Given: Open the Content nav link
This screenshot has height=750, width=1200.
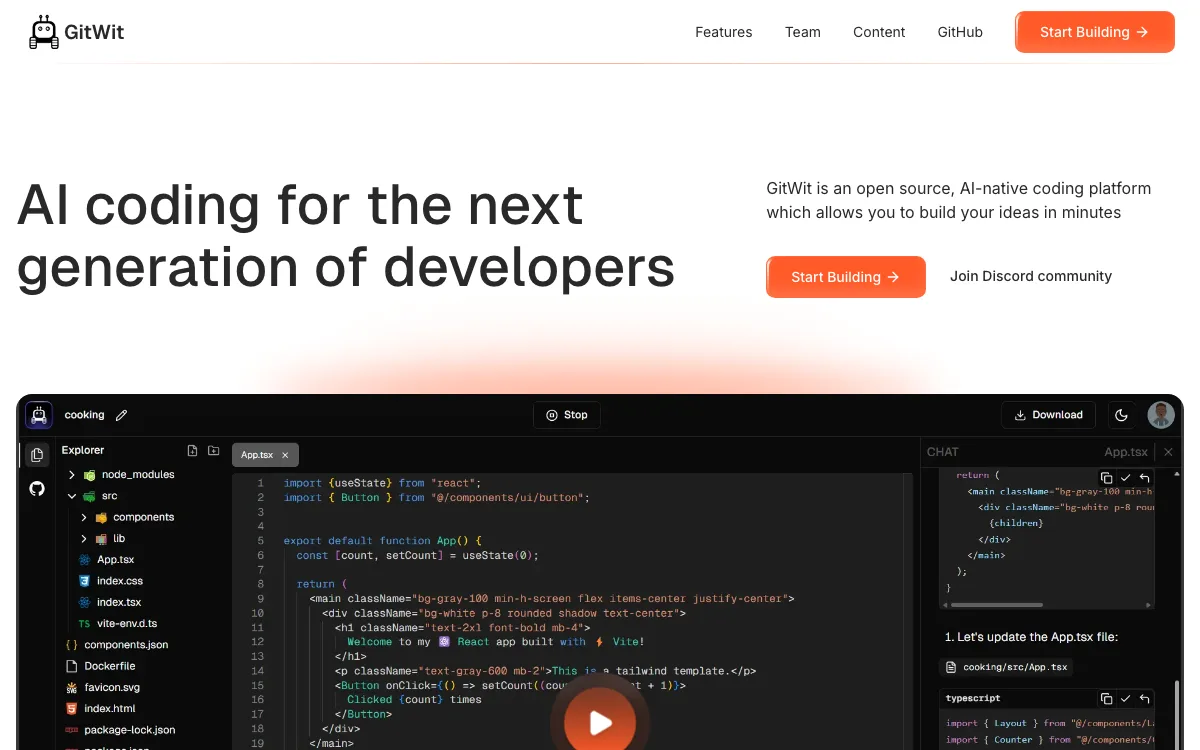Looking at the screenshot, I should coord(879,32).
